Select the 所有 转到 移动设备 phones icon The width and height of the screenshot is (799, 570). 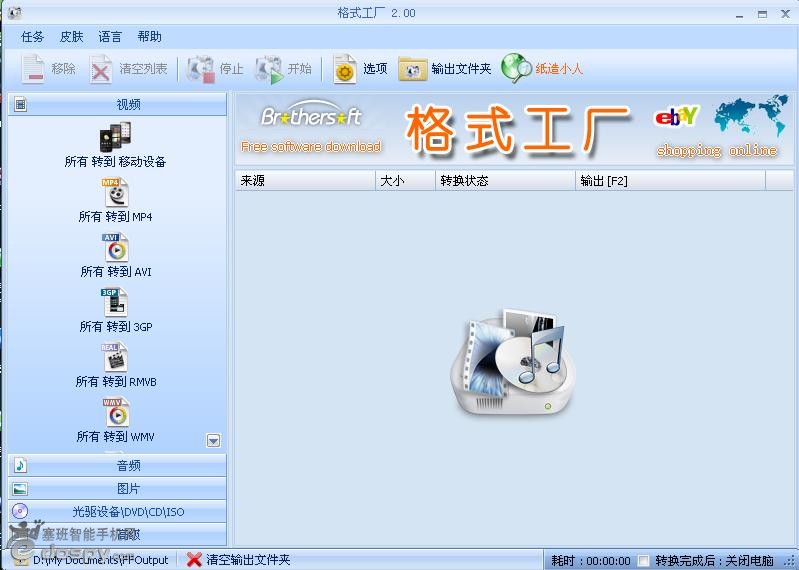[x=115, y=137]
